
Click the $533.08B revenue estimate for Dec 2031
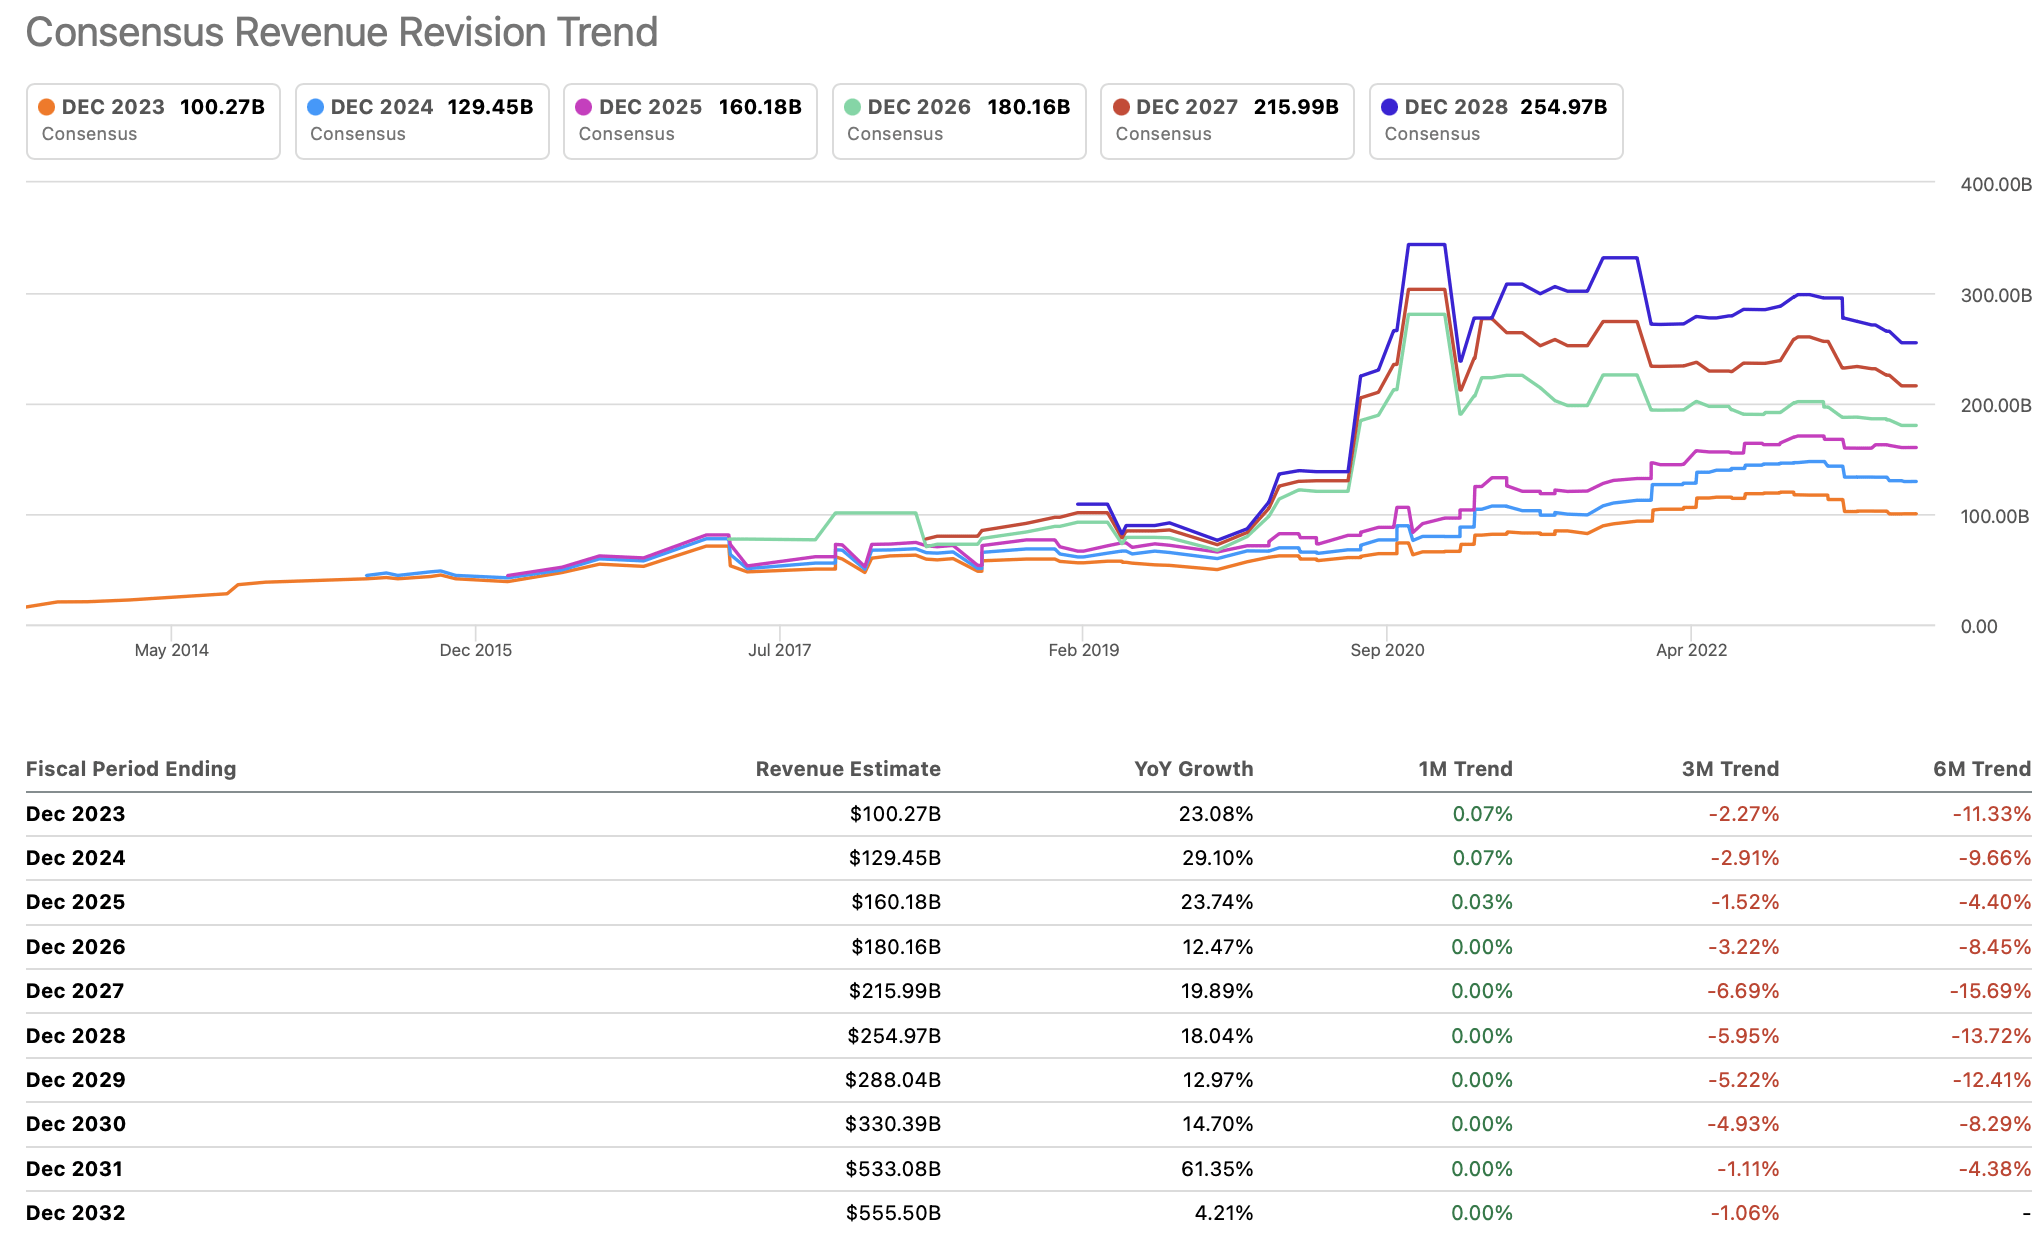[x=893, y=1169]
